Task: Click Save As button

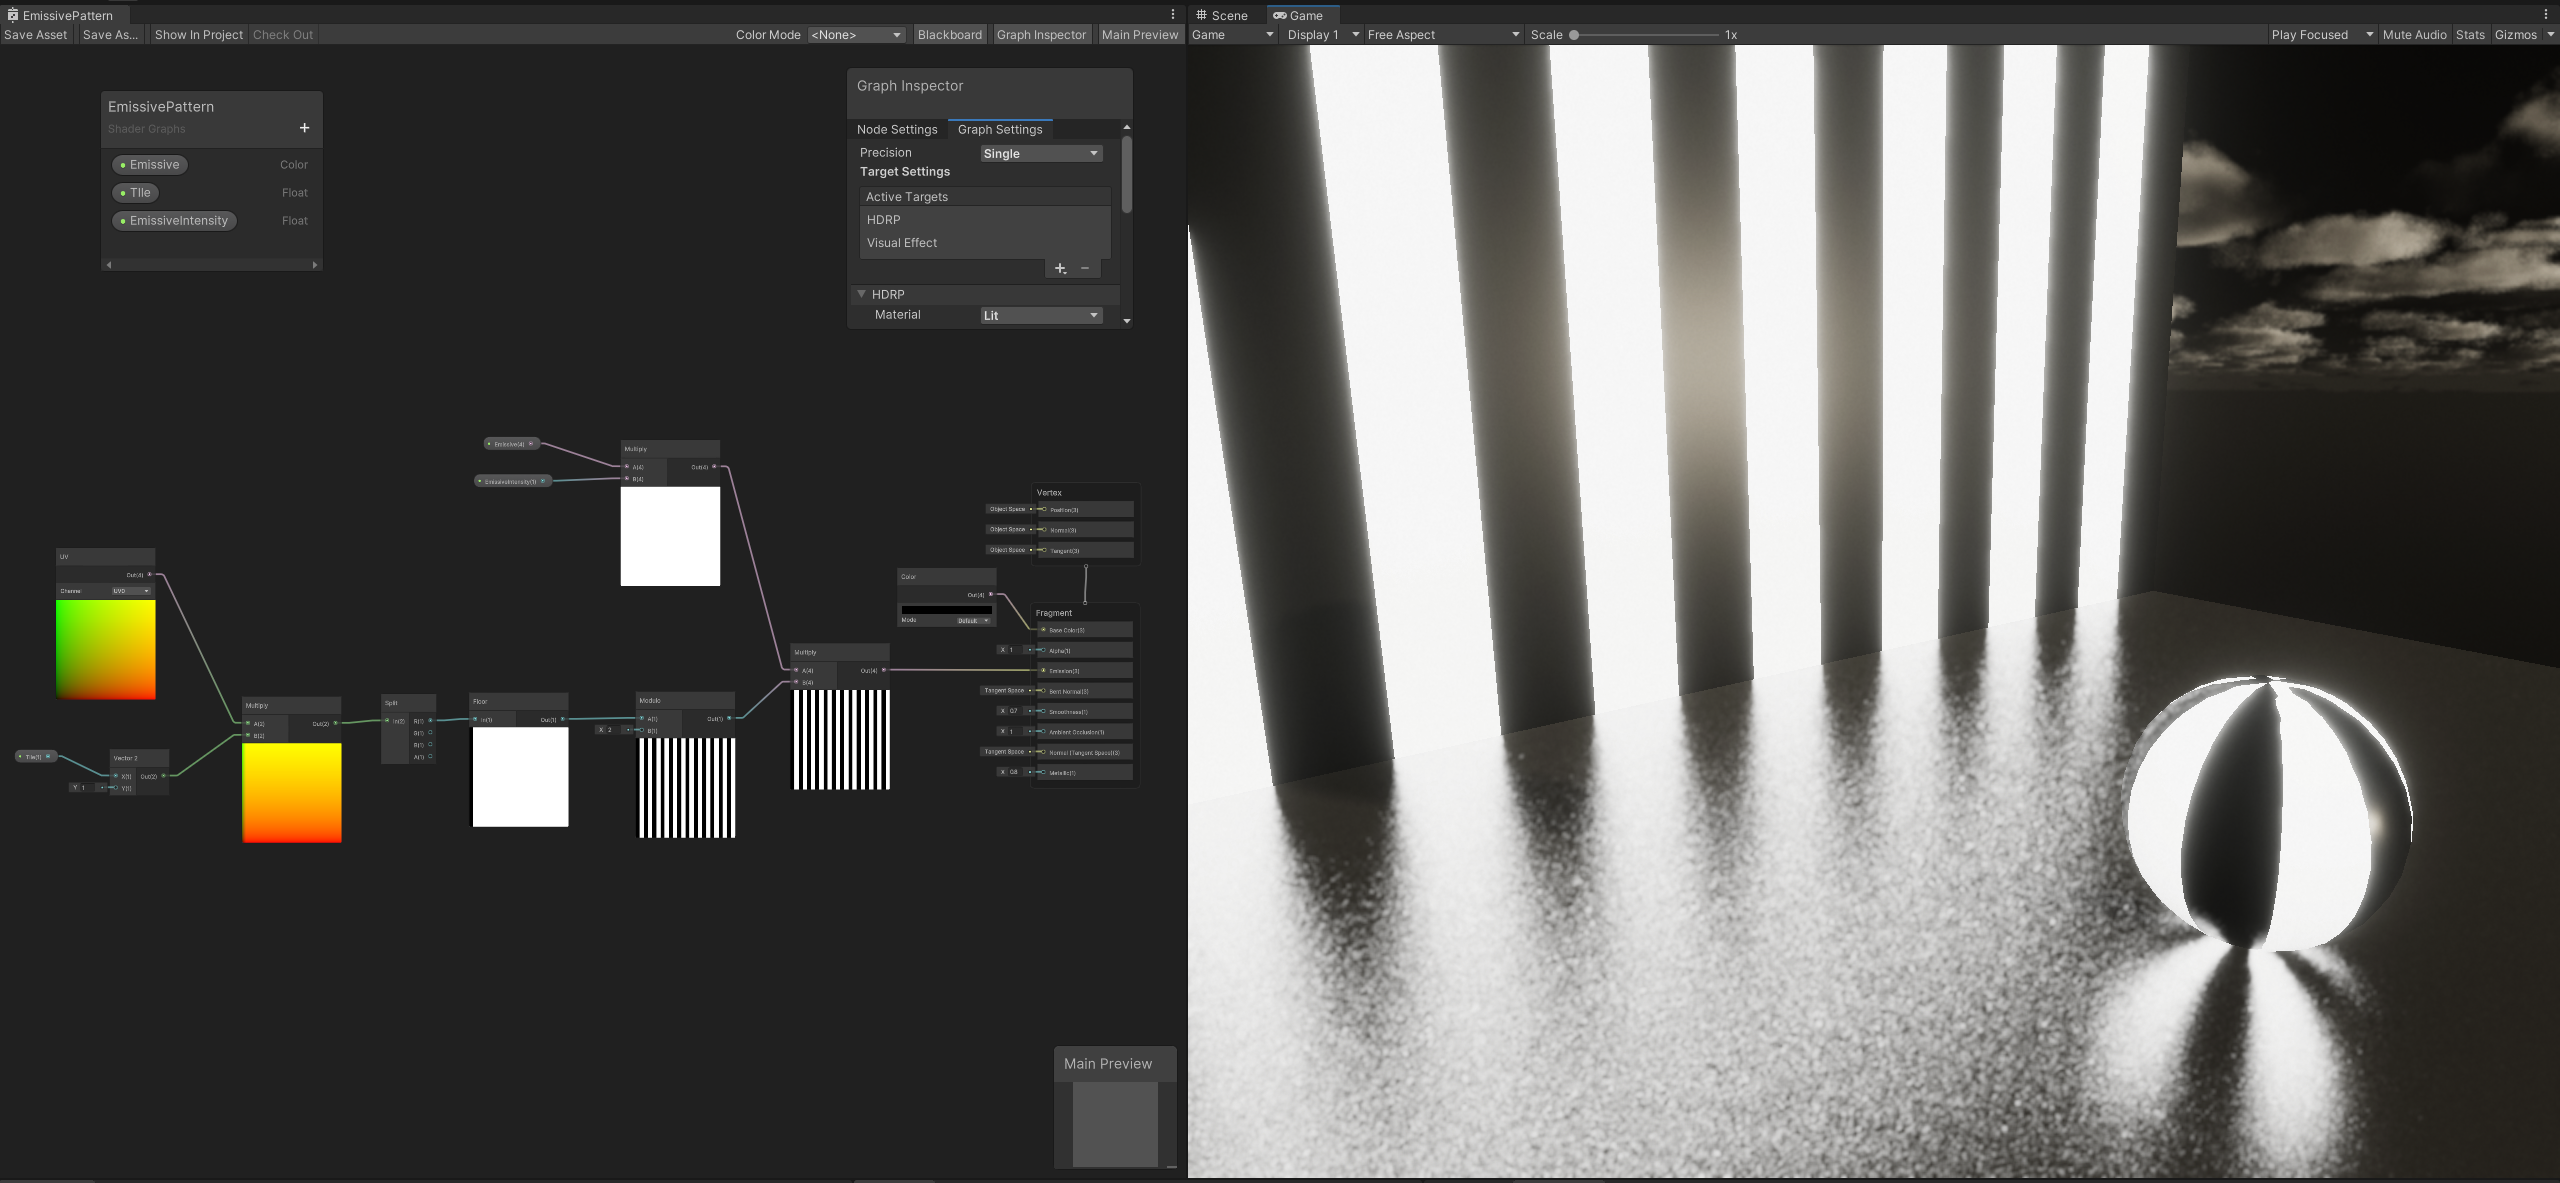Action: (x=108, y=34)
